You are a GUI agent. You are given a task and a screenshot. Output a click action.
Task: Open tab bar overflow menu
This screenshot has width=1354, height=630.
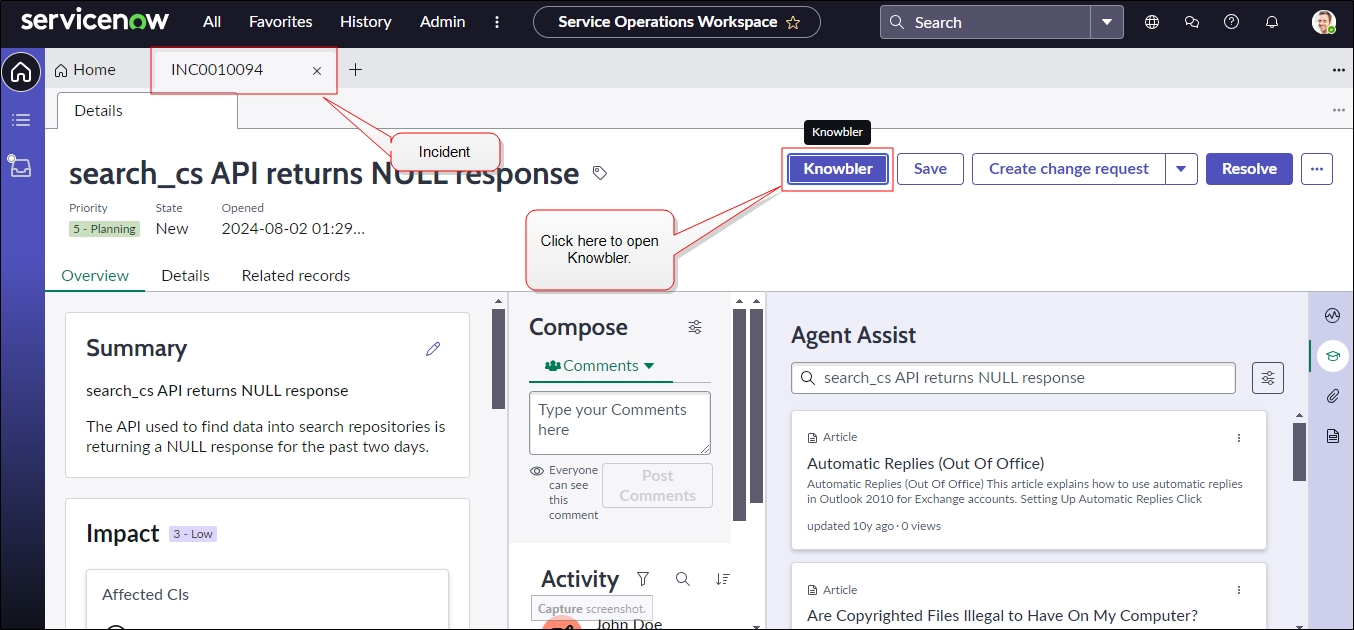pos(1339,70)
